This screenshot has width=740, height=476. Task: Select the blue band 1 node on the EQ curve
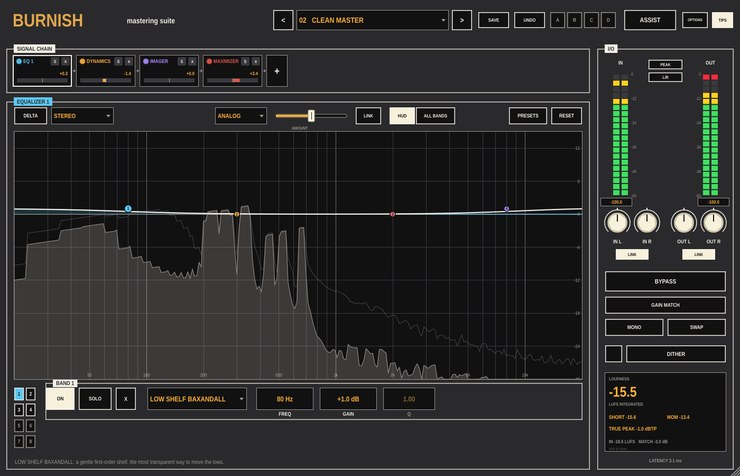[x=128, y=209]
